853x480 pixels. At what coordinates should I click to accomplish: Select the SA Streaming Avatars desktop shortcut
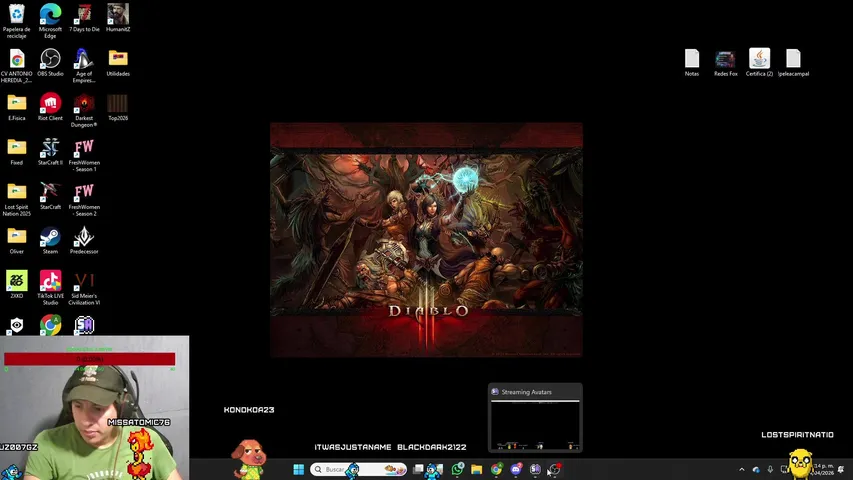point(84,325)
